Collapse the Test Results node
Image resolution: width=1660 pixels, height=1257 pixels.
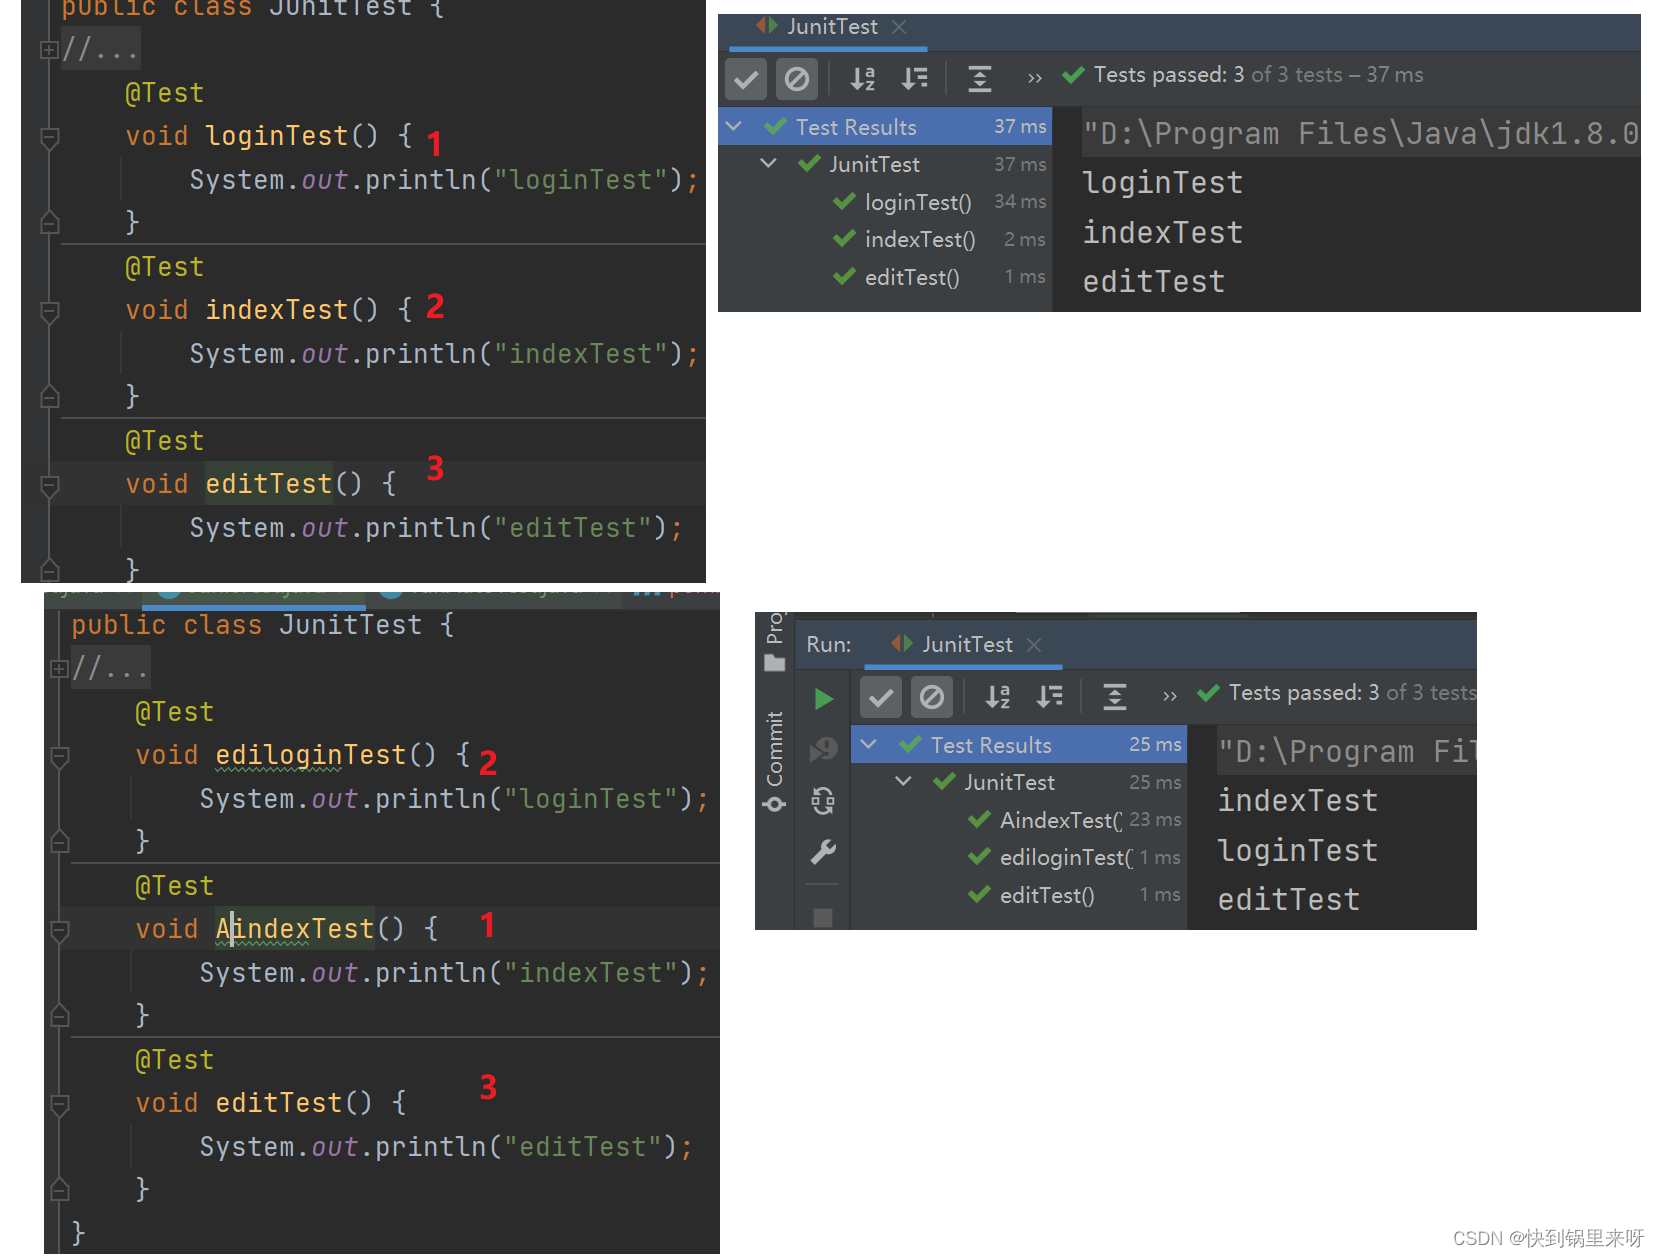click(x=734, y=126)
